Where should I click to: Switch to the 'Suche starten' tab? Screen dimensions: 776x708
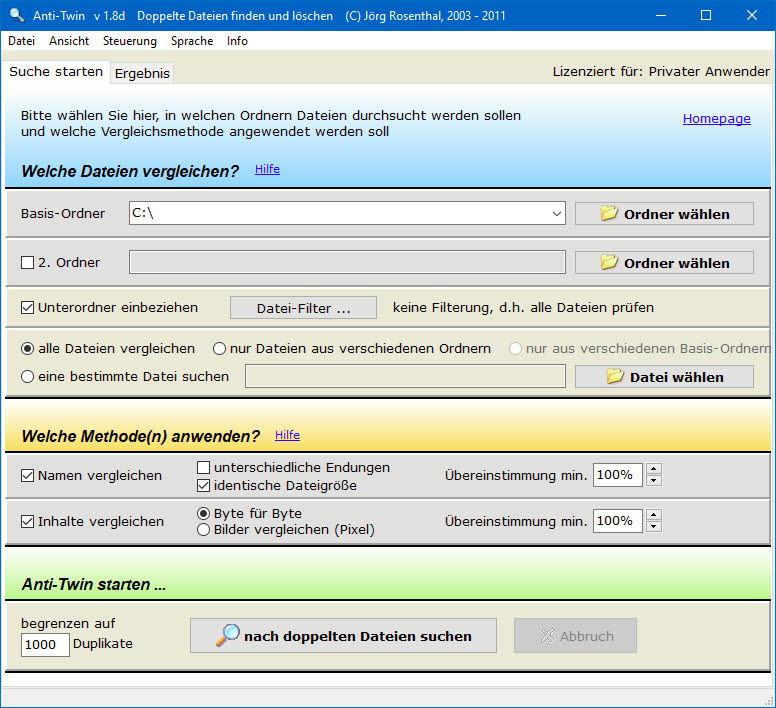[56, 72]
